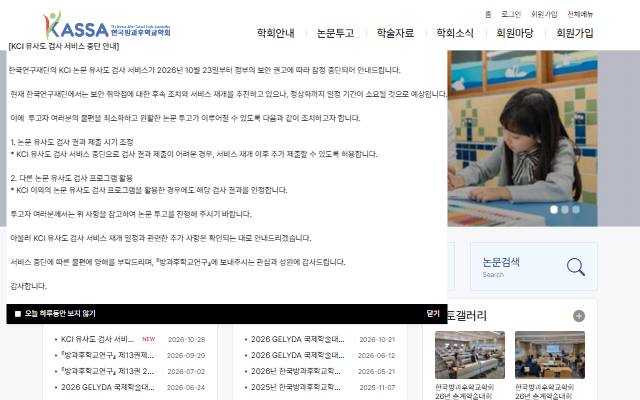Click the plus icon beside the gallery heading
The image size is (640, 400).
click(579, 316)
